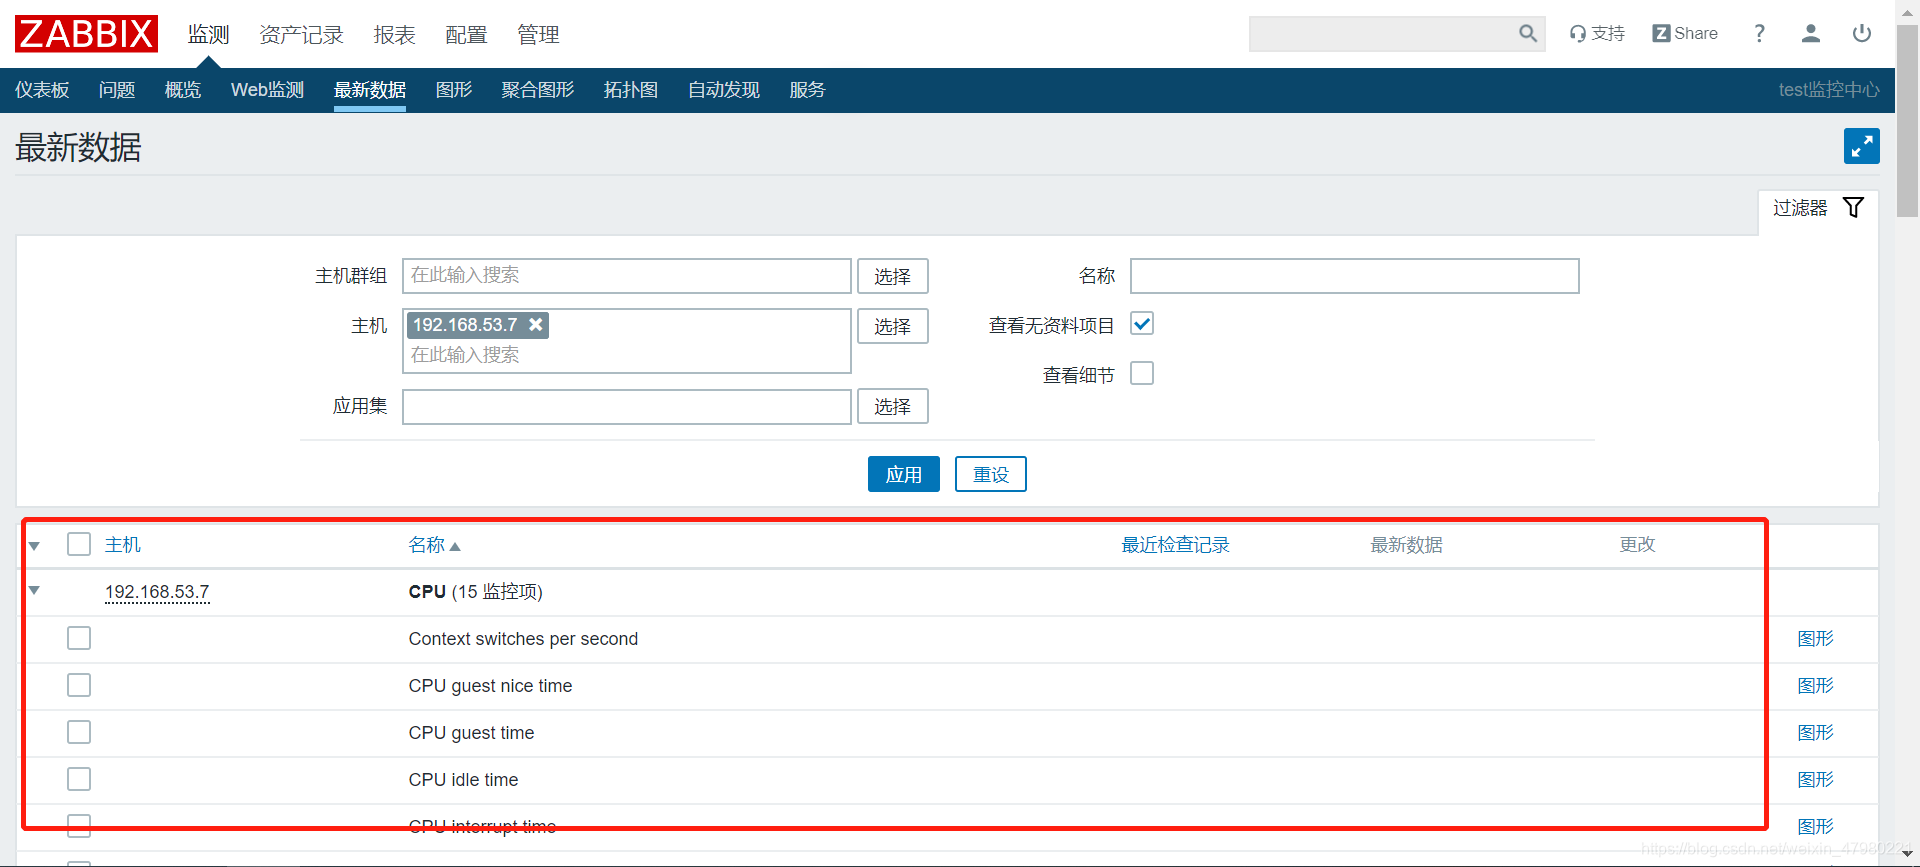The width and height of the screenshot is (1920, 867).
Task: Remove host tag 192.168.53.7
Action: [536, 325]
